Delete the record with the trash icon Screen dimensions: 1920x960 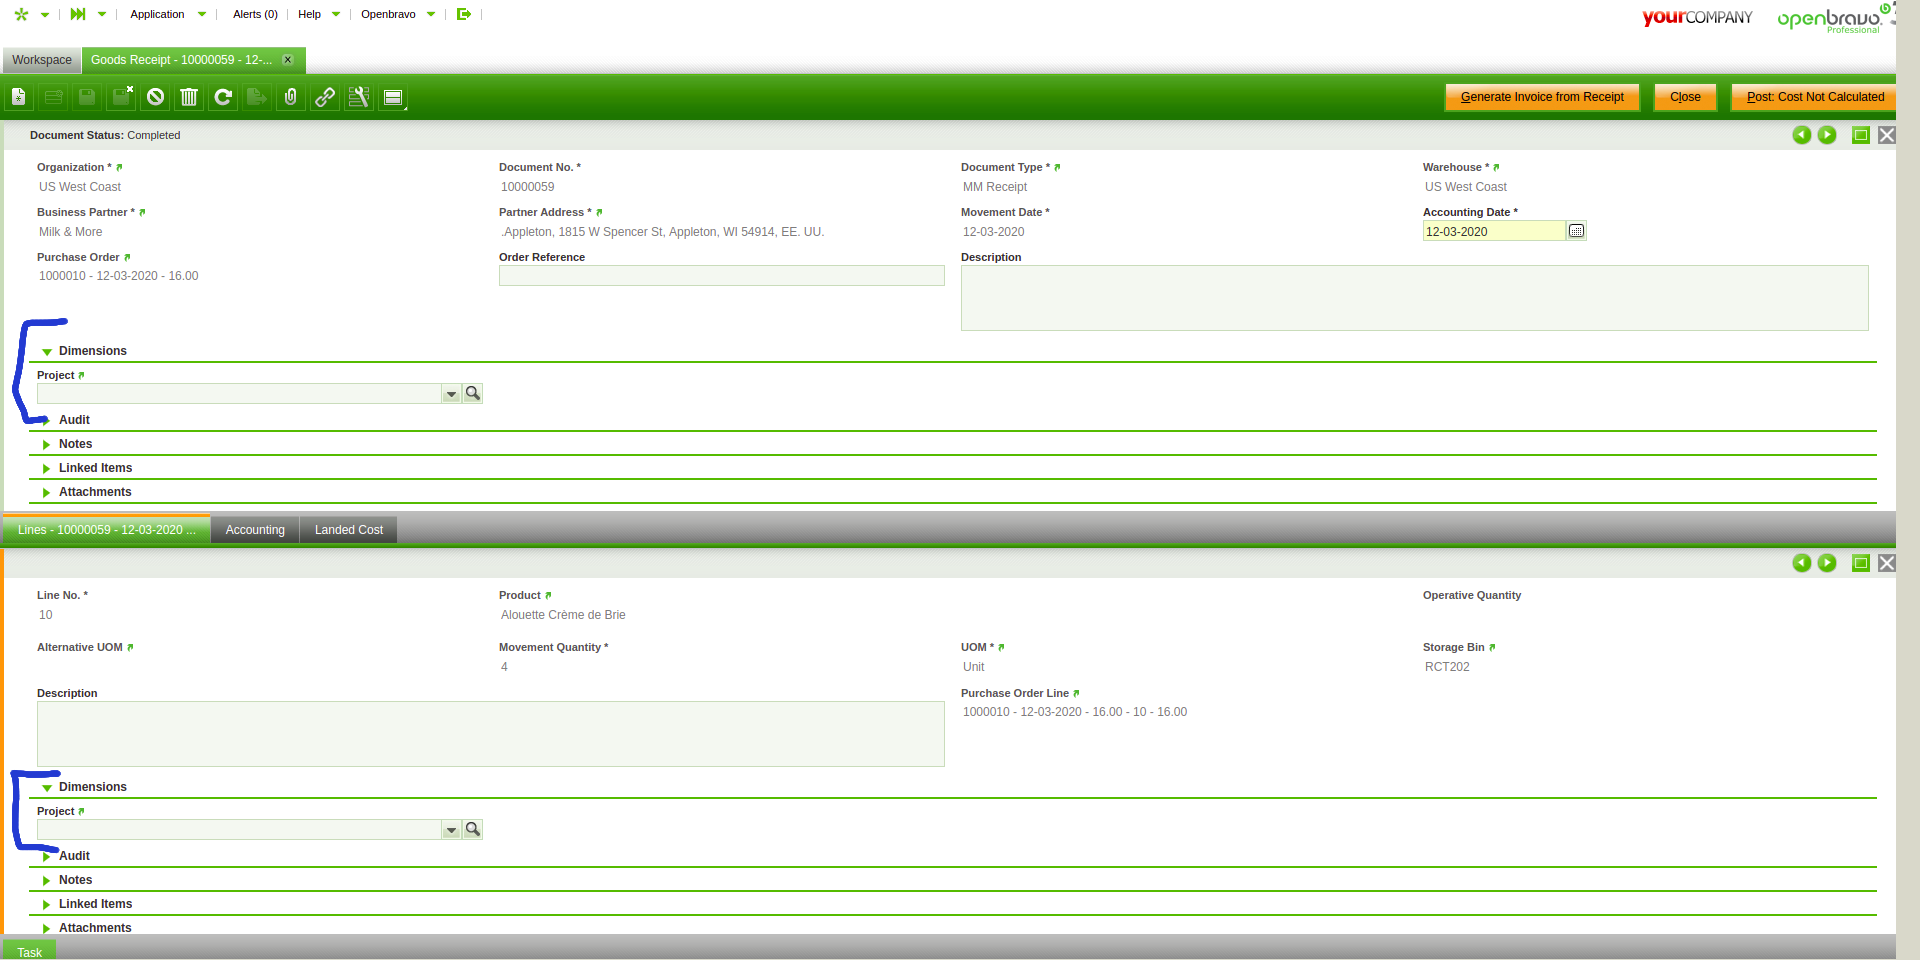click(189, 97)
